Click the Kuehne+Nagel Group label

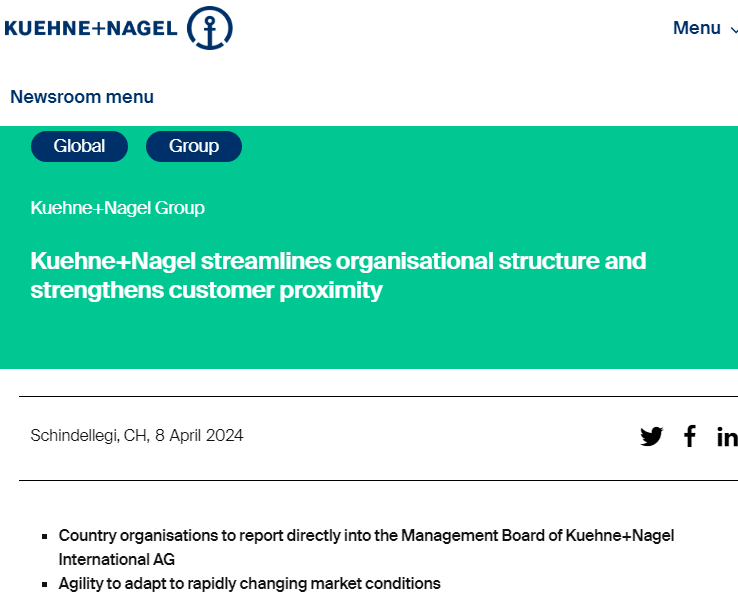(x=118, y=208)
